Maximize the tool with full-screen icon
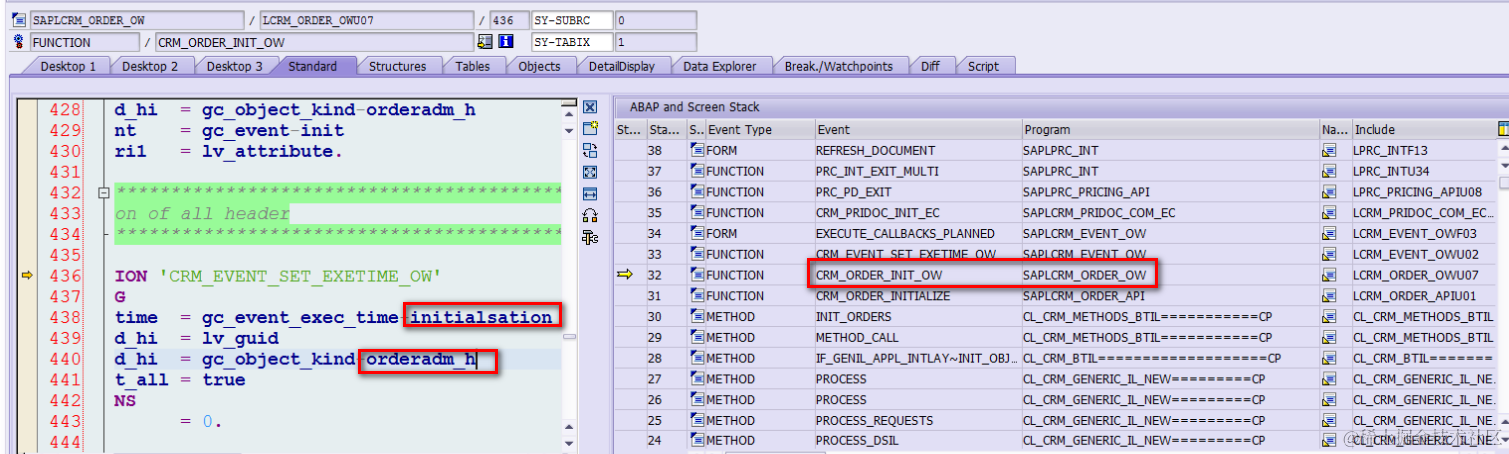The height and width of the screenshot is (454, 1509). [x=590, y=172]
